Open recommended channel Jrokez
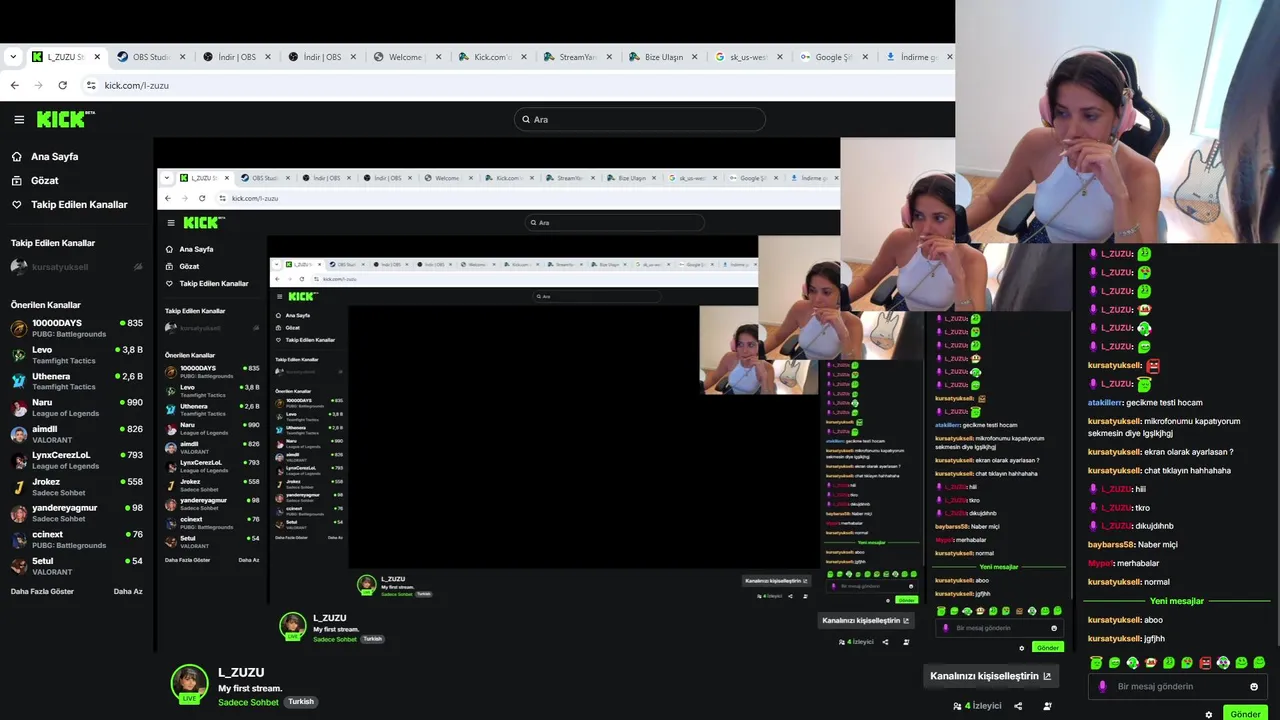The image size is (1280, 720). point(77,487)
